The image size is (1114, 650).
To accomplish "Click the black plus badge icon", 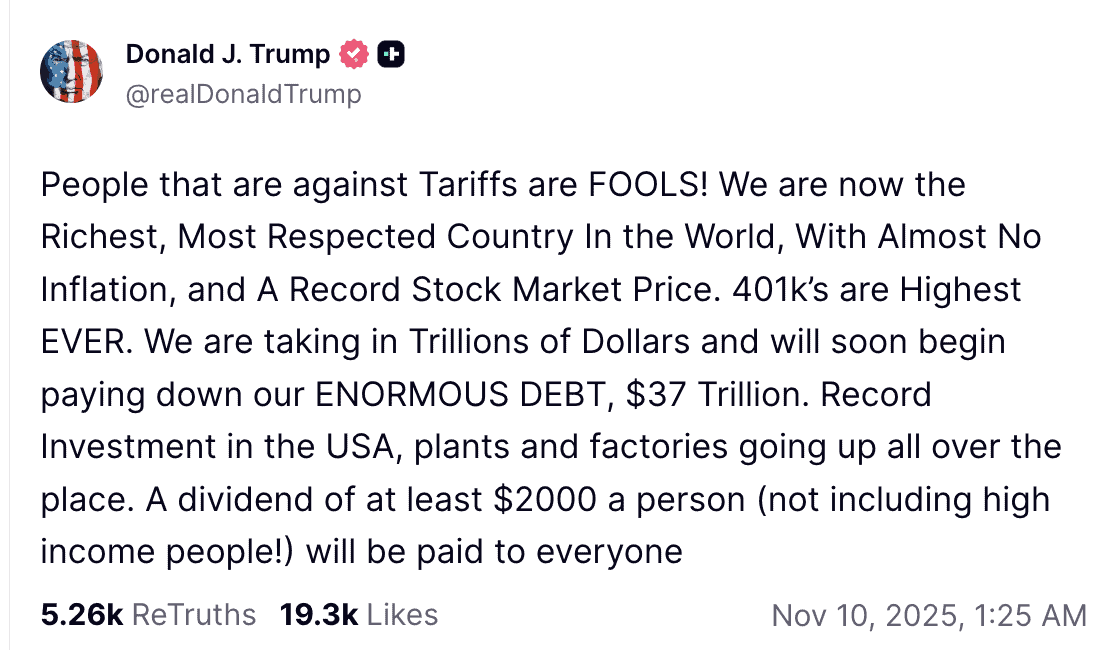I will coord(391,55).
